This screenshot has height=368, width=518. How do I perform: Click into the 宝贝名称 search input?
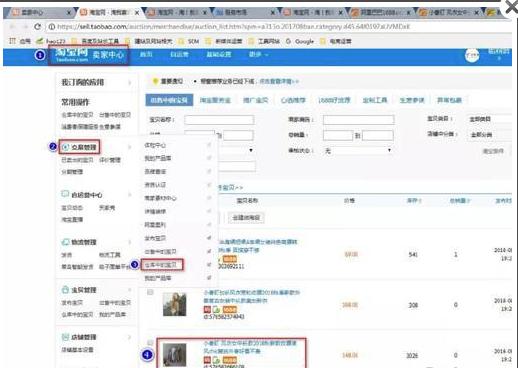219,120
